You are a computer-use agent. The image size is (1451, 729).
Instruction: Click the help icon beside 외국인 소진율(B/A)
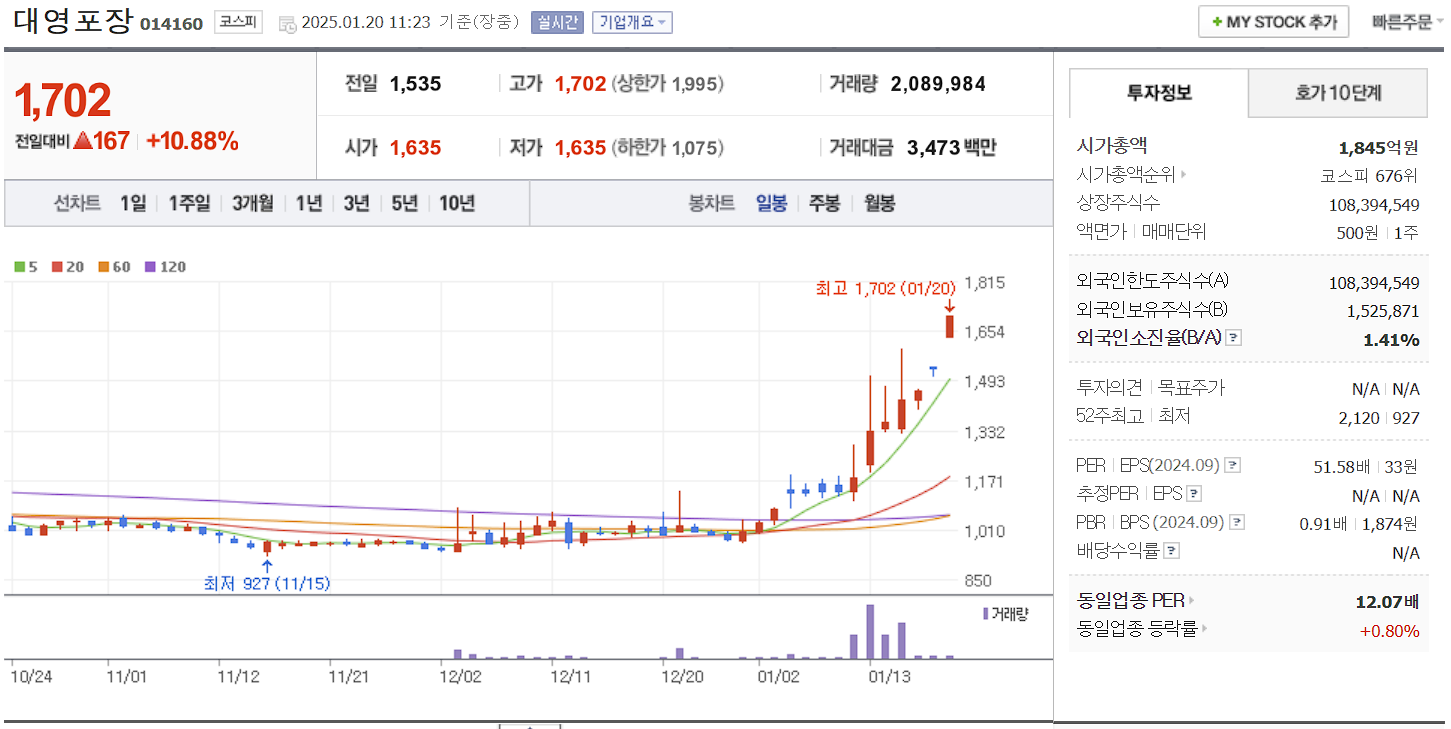pos(1236,337)
